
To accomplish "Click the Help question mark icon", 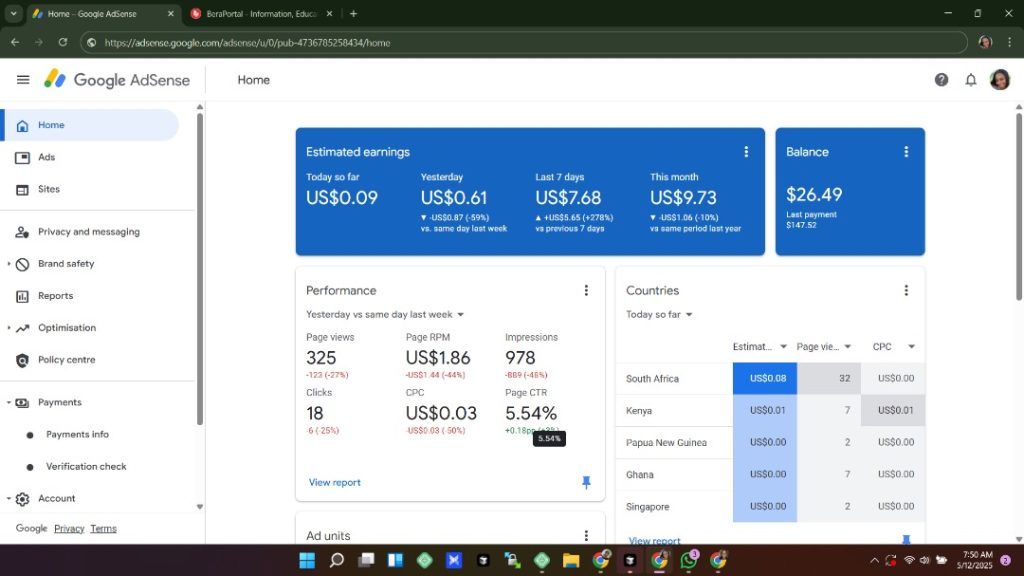I will pos(941,80).
